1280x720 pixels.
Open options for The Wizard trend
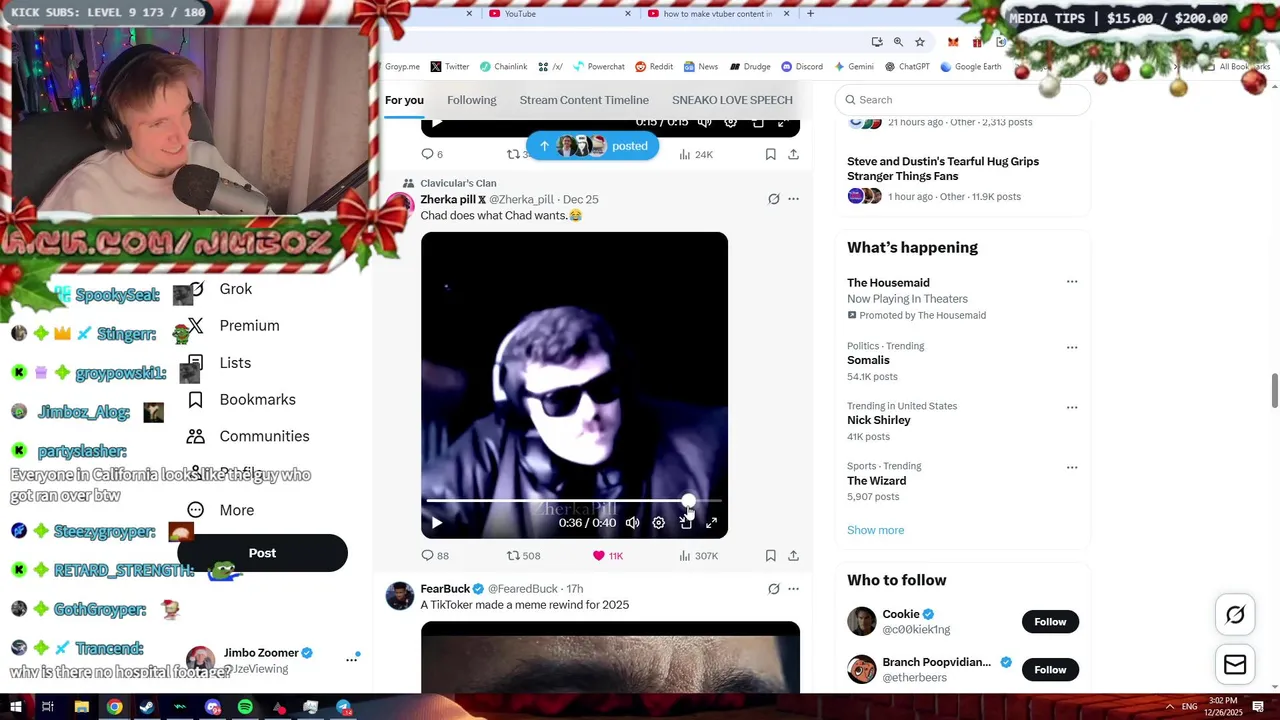pyautogui.click(x=1072, y=467)
